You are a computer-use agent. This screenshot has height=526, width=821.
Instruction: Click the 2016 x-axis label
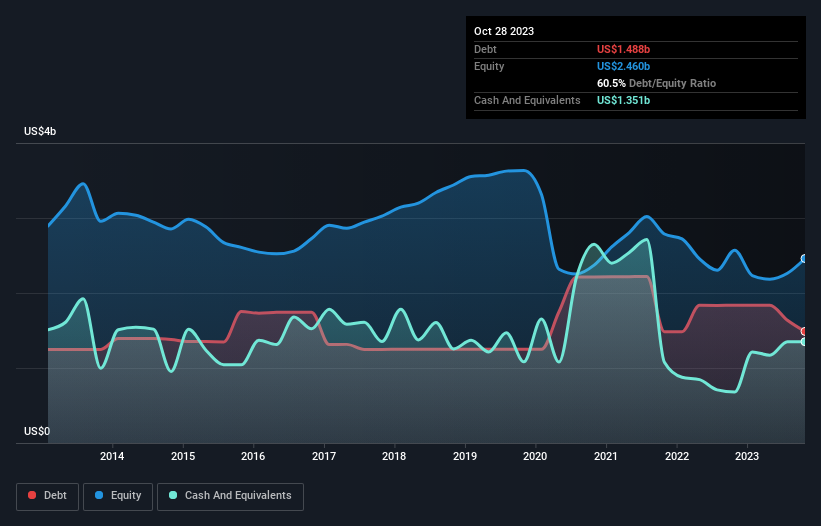tap(253, 456)
